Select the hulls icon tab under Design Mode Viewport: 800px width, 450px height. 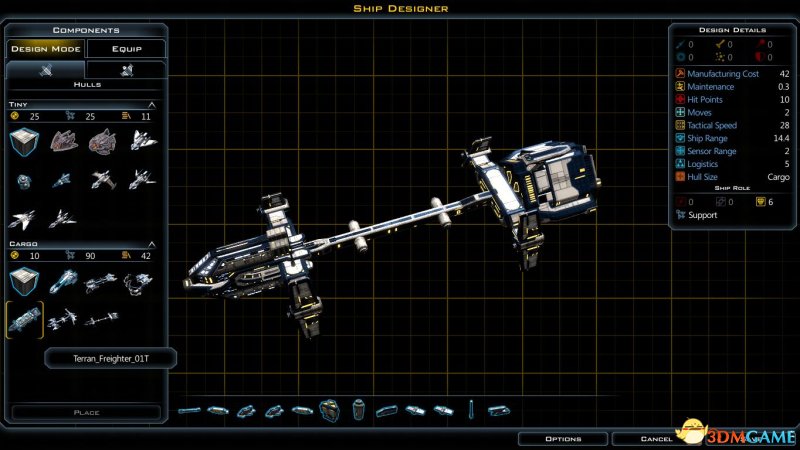click(45, 70)
